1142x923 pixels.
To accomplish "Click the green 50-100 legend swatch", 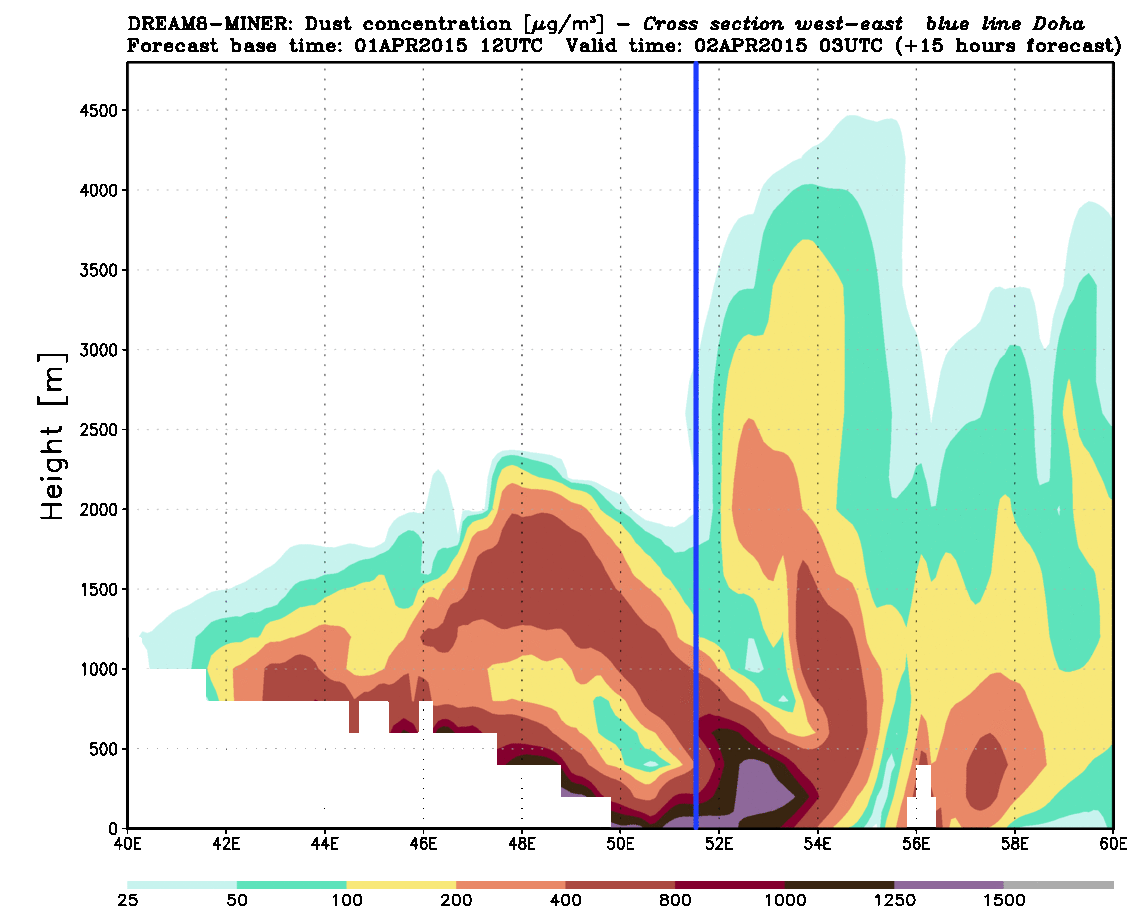I will pos(292,884).
